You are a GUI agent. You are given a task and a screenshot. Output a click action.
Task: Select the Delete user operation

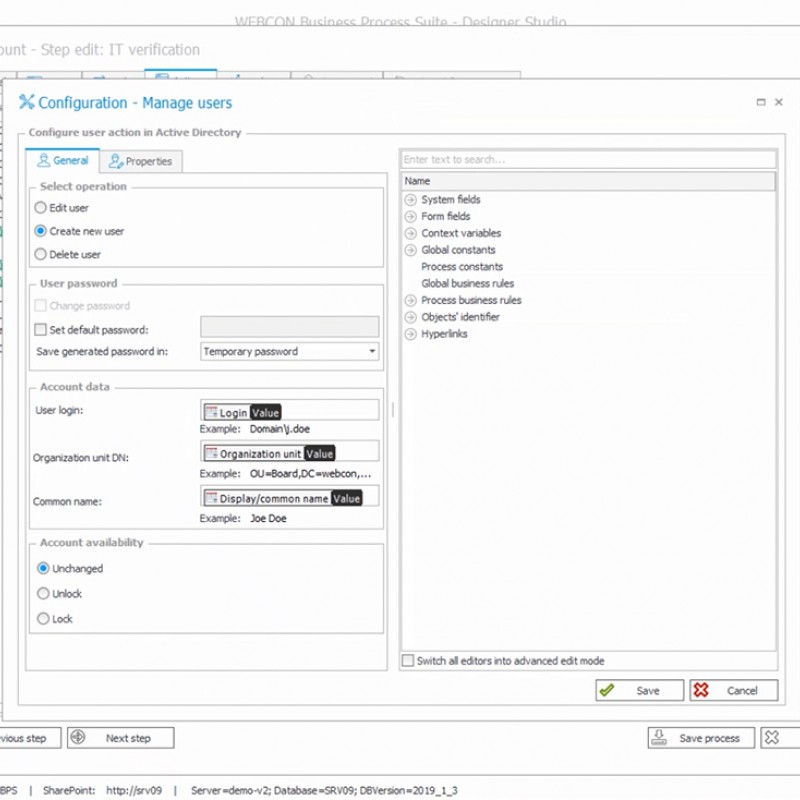click(41, 254)
